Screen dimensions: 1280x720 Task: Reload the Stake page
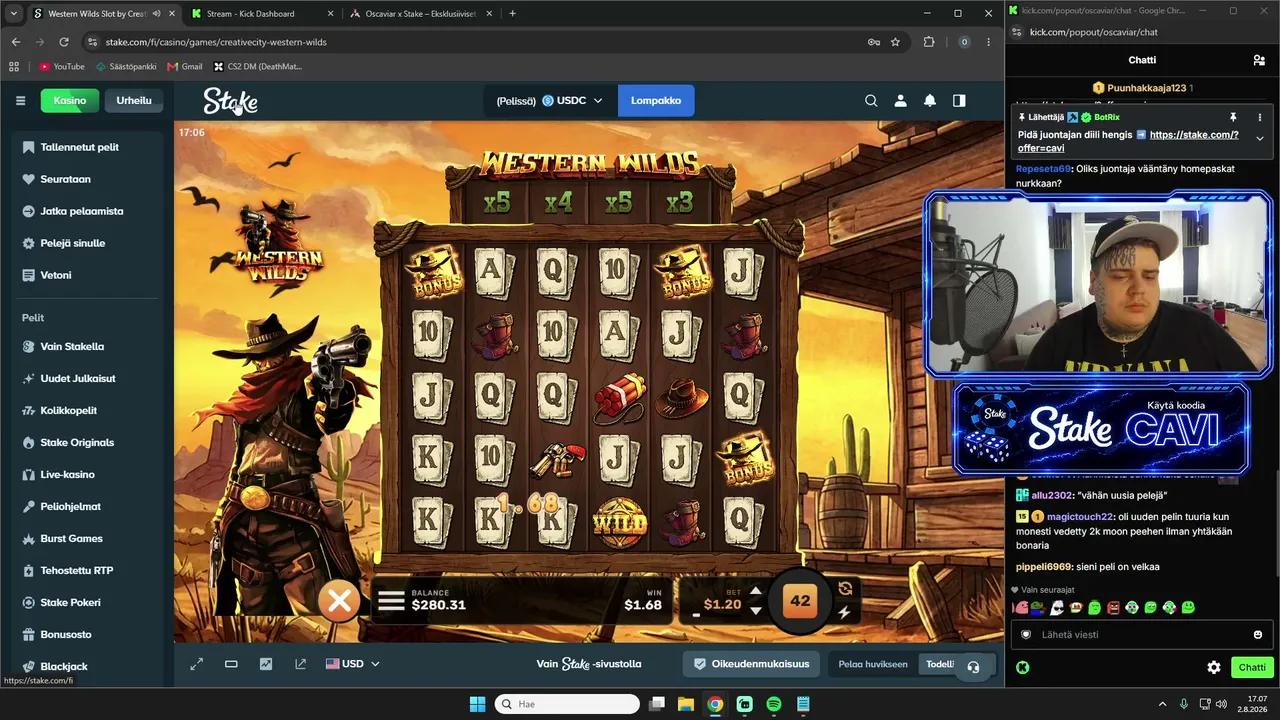pyautogui.click(x=64, y=42)
